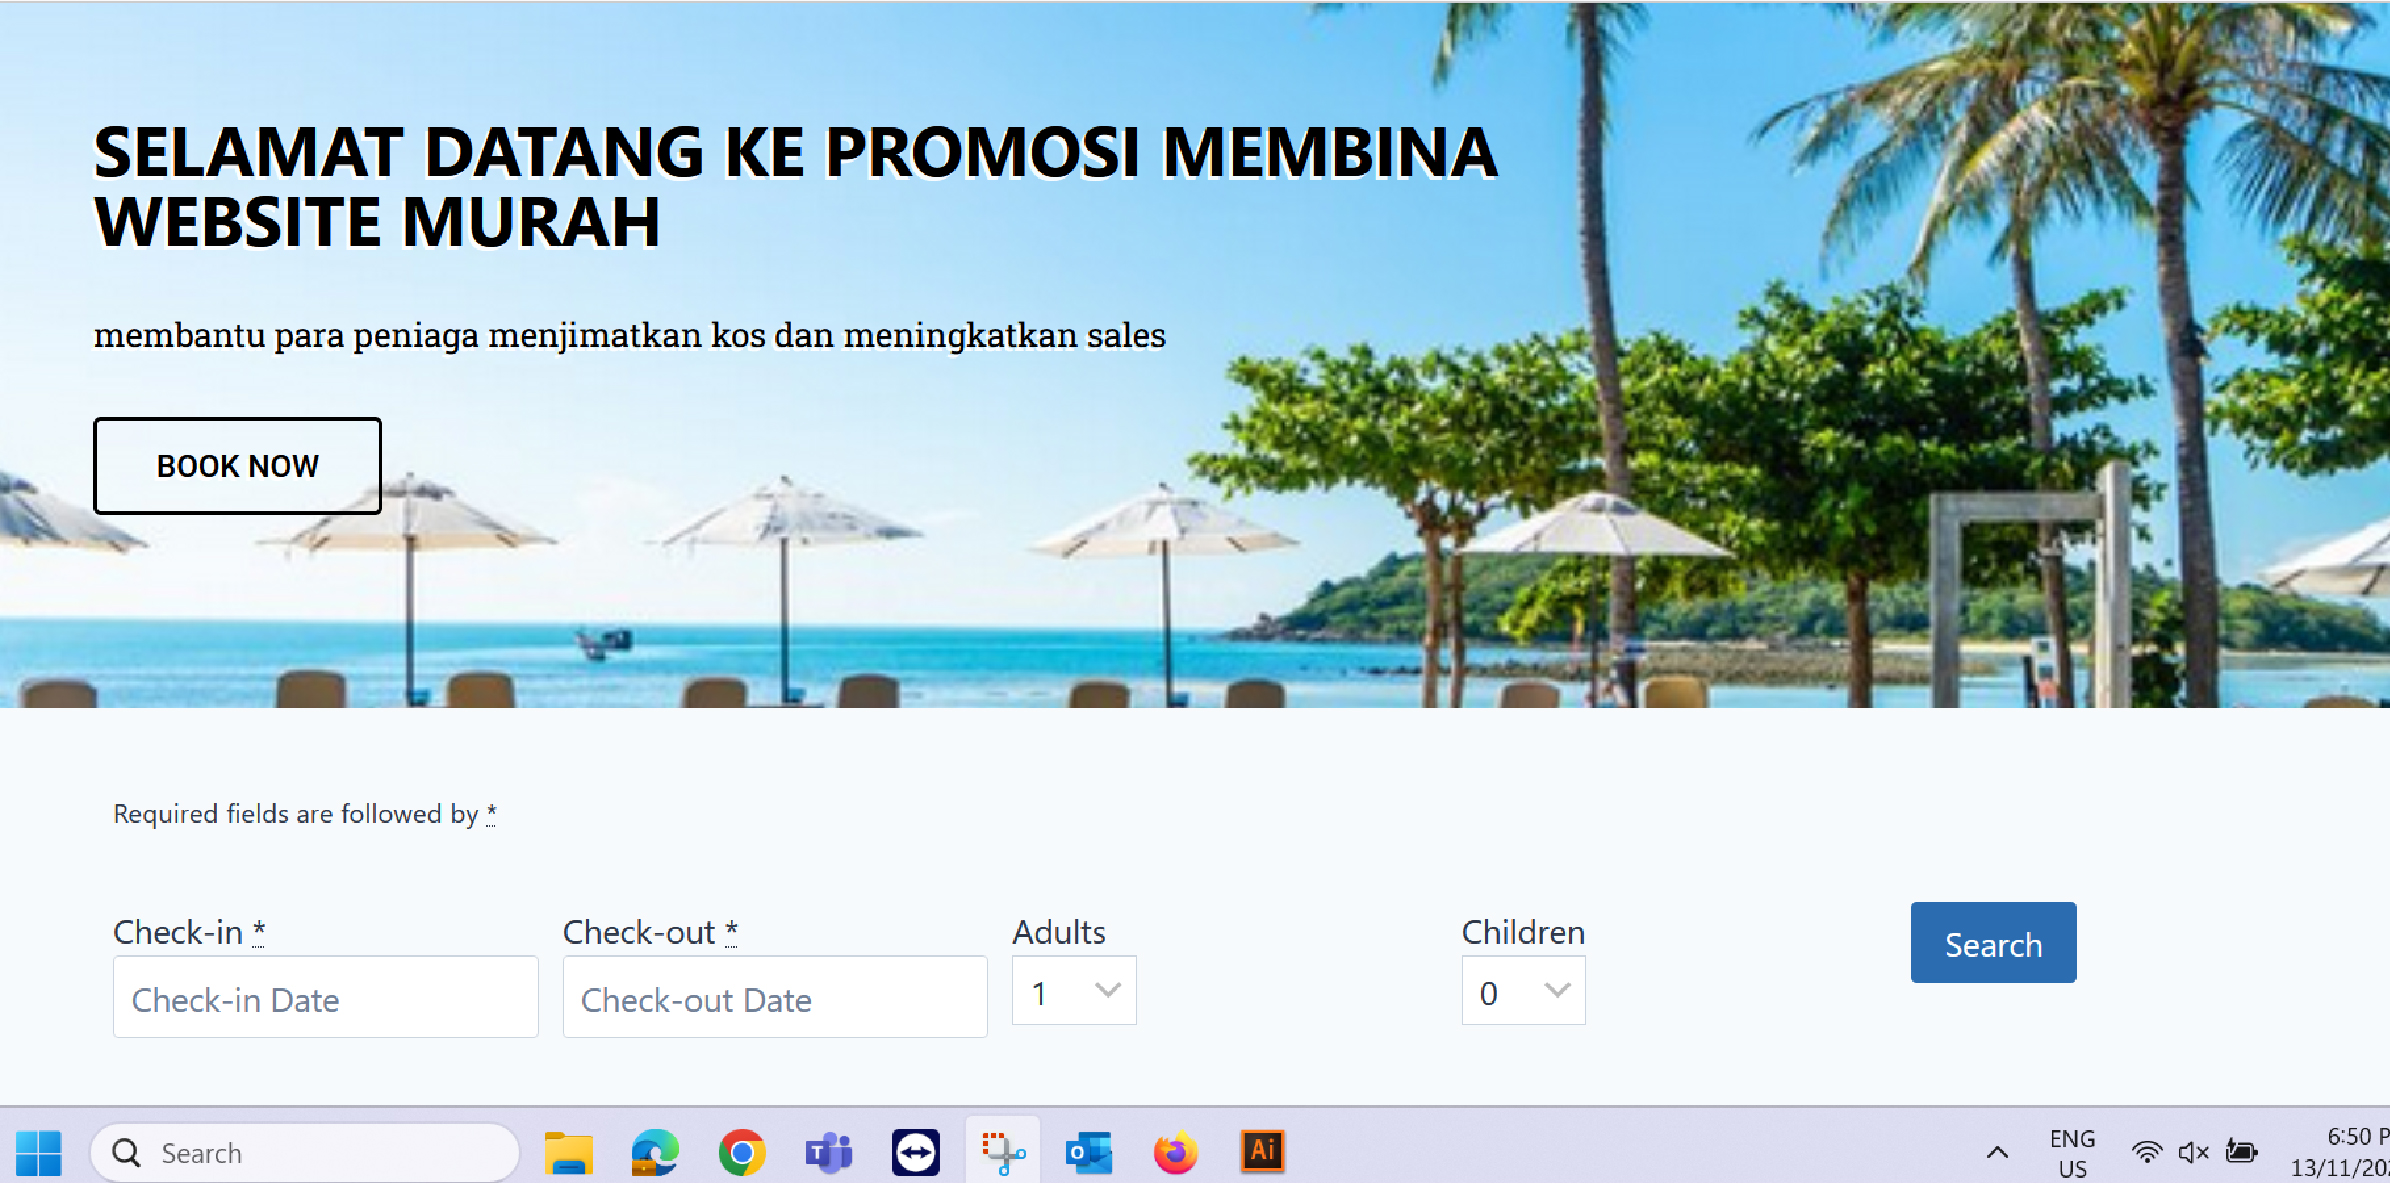Open Outlook from the taskbar
This screenshot has height=1185, width=2390.
[x=1089, y=1153]
